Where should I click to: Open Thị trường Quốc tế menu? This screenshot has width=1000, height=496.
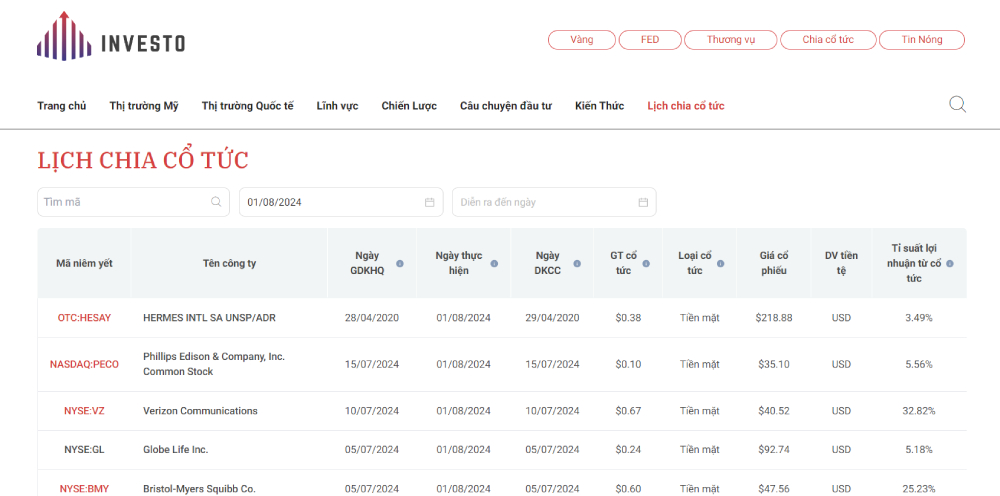coord(247,106)
